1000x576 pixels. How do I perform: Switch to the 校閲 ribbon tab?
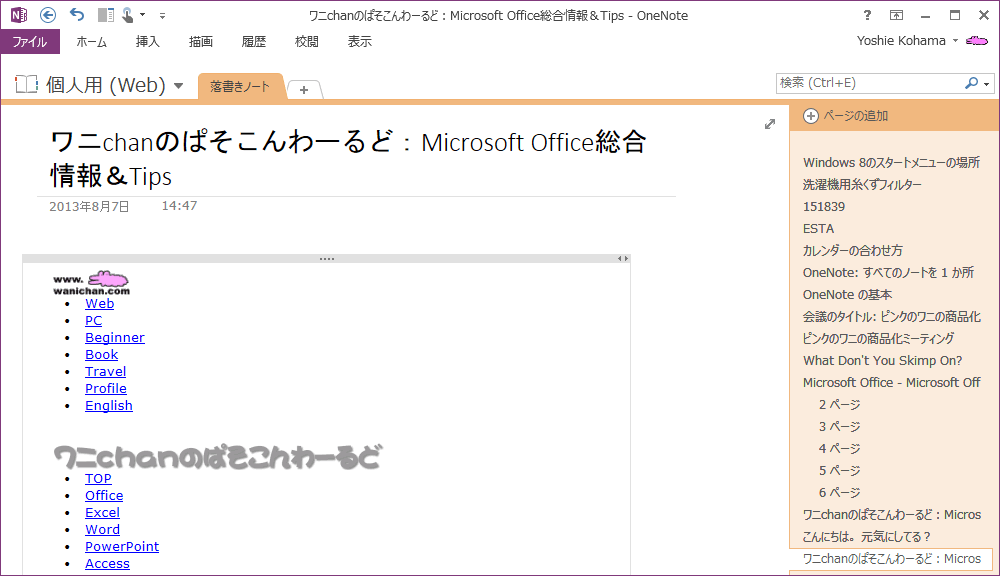pos(306,41)
